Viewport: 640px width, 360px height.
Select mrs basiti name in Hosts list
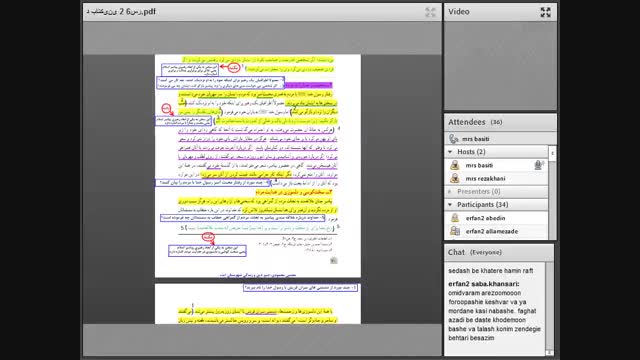[x=479, y=165]
